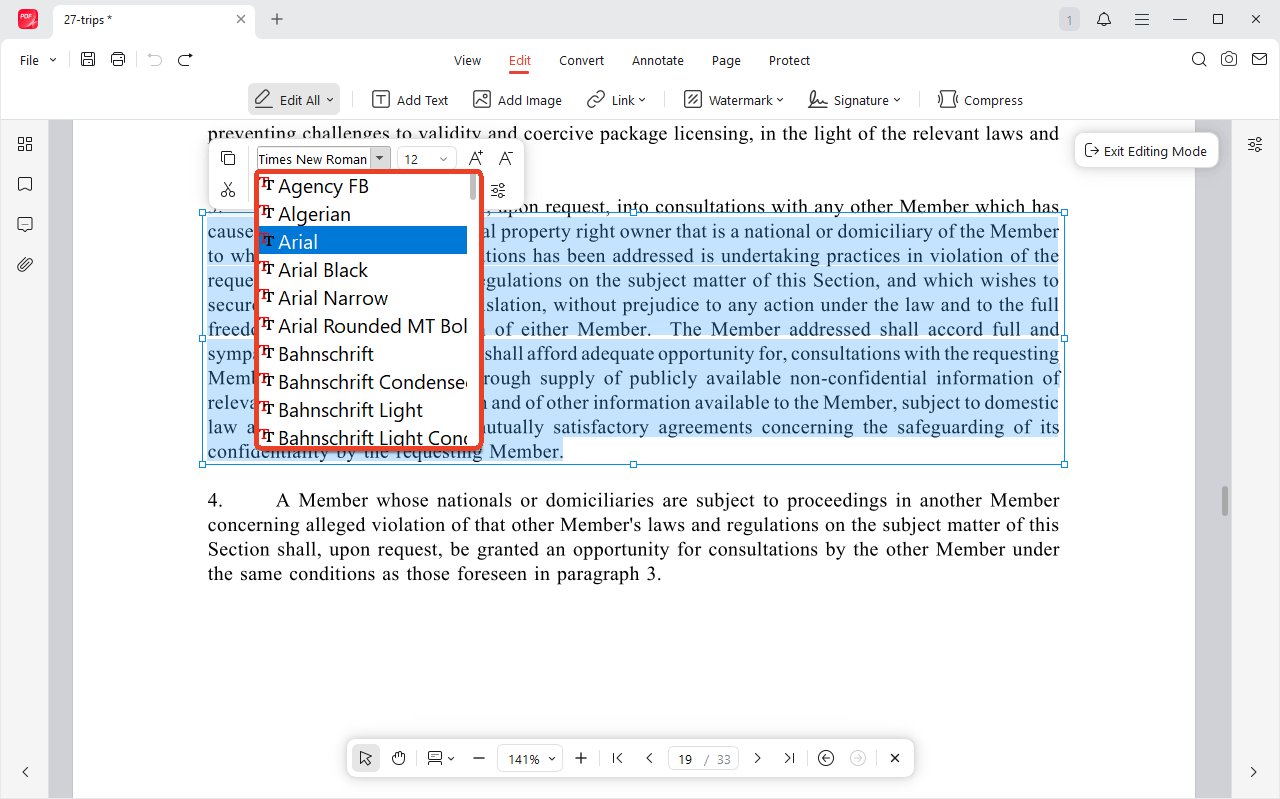Open the attachments paperclip icon
The height and width of the screenshot is (799, 1280).
click(x=25, y=264)
